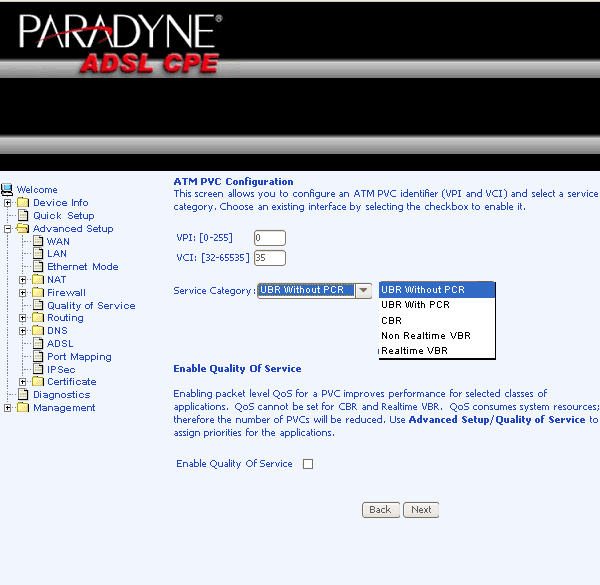
Task: Click the Paradyne ADSL CPE logo
Action: coord(121,44)
